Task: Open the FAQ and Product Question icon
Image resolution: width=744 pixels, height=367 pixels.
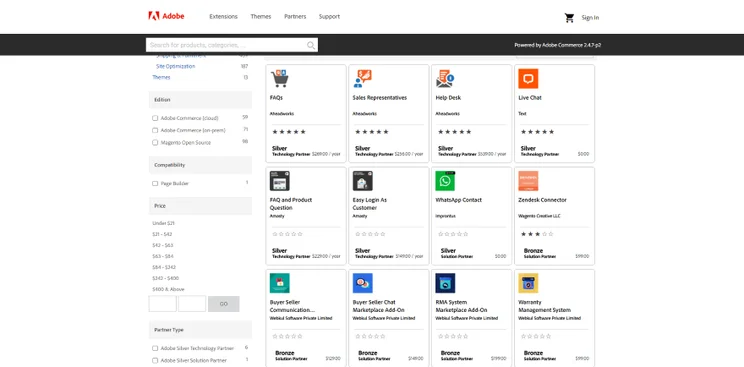Action: [x=279, y=181]
